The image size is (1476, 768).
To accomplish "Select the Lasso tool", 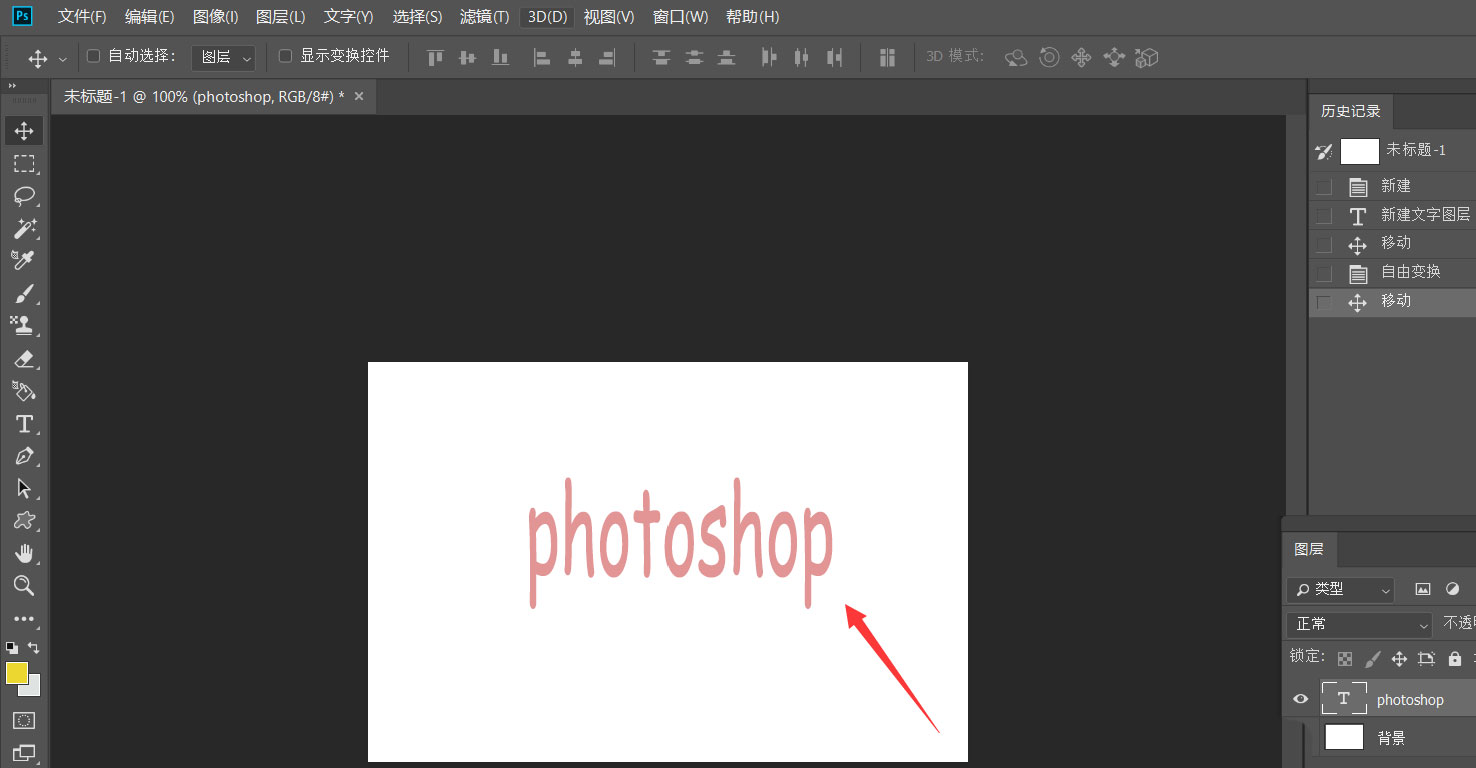I will coord(24,196).
